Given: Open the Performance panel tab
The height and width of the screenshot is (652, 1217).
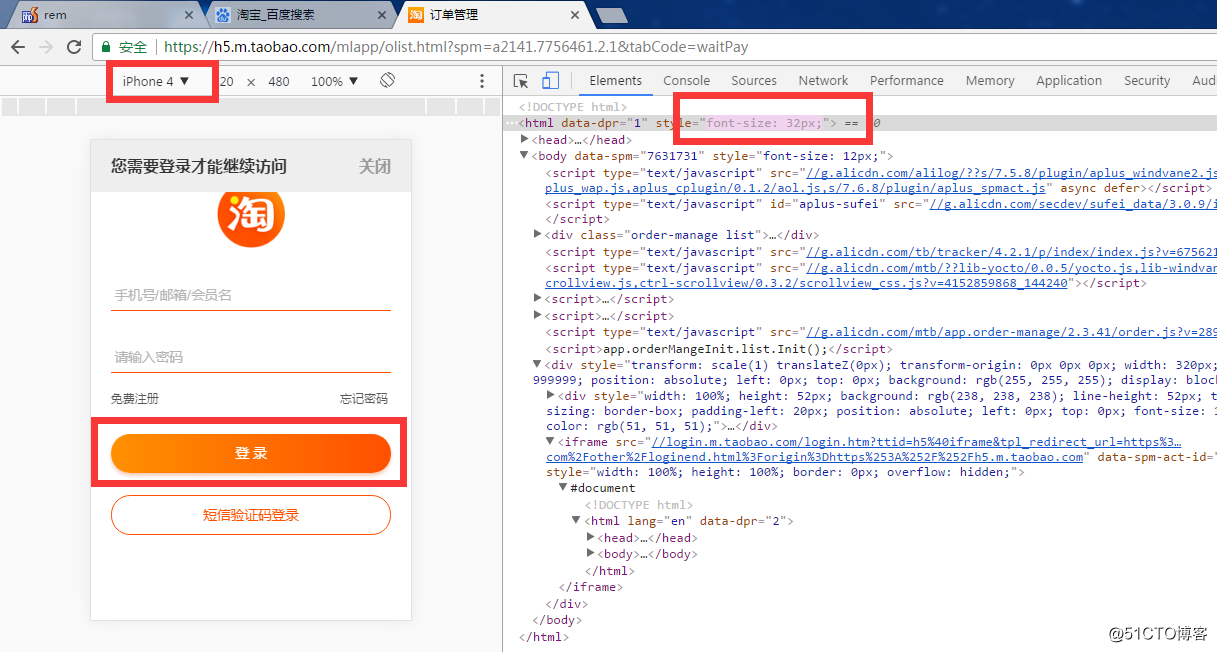Looking at the screenshot, I should [906, 81].
